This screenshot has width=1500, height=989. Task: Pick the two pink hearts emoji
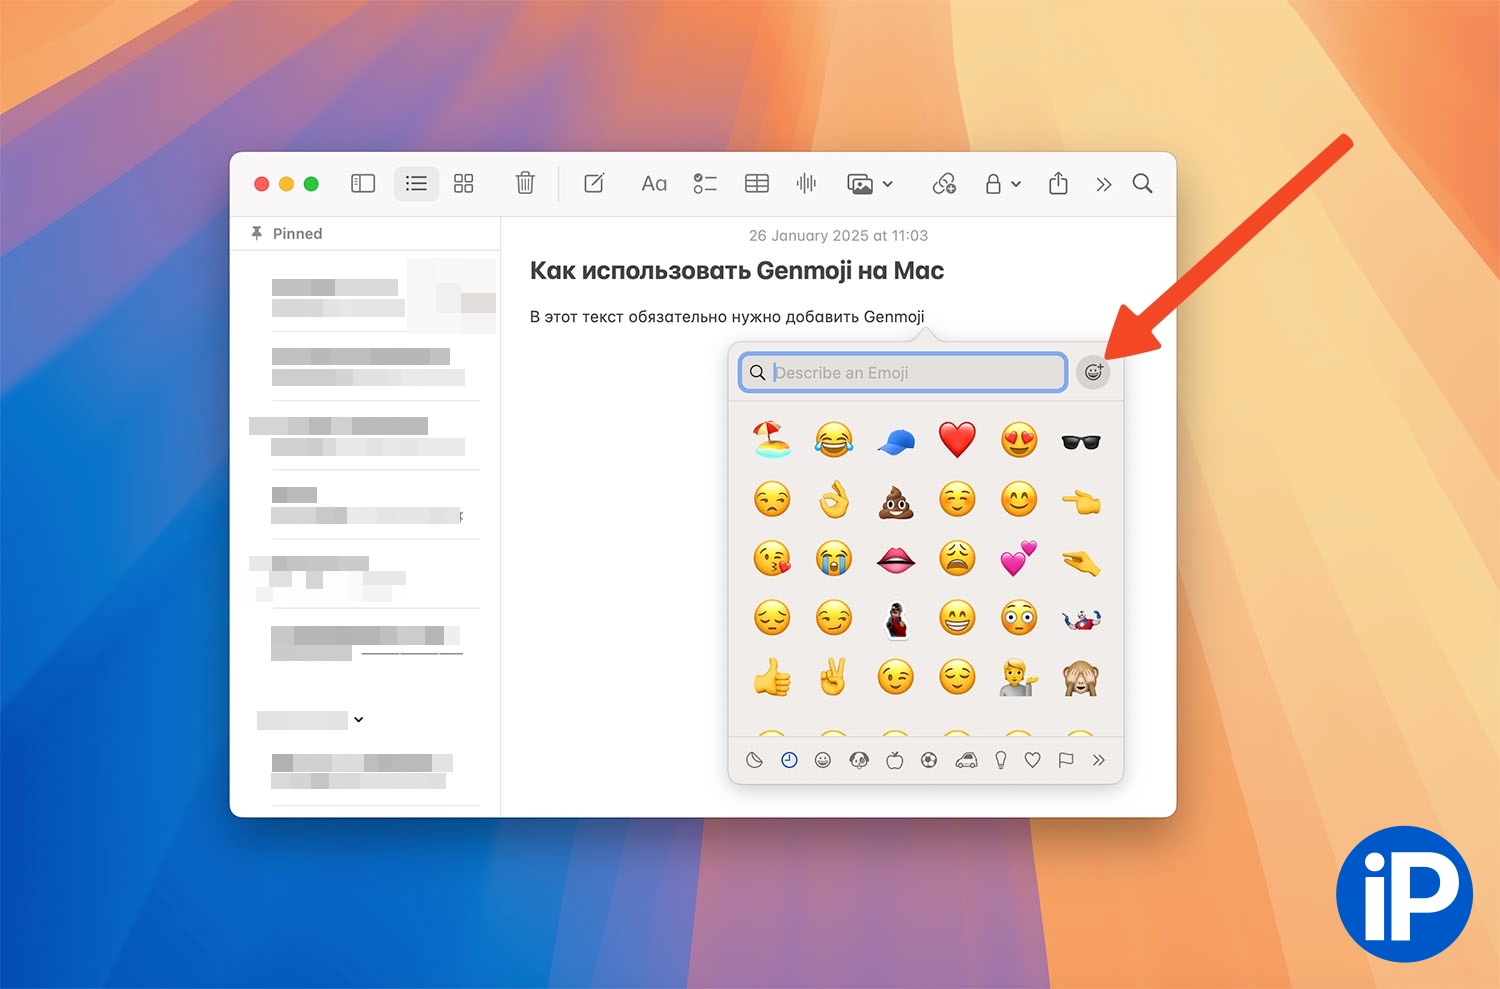tap(1019, 558)
